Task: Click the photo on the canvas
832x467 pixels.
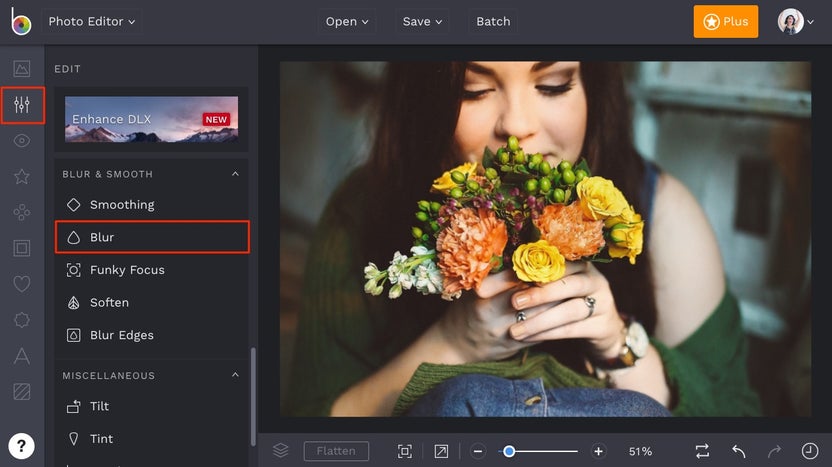Action: tap(545, 239)
